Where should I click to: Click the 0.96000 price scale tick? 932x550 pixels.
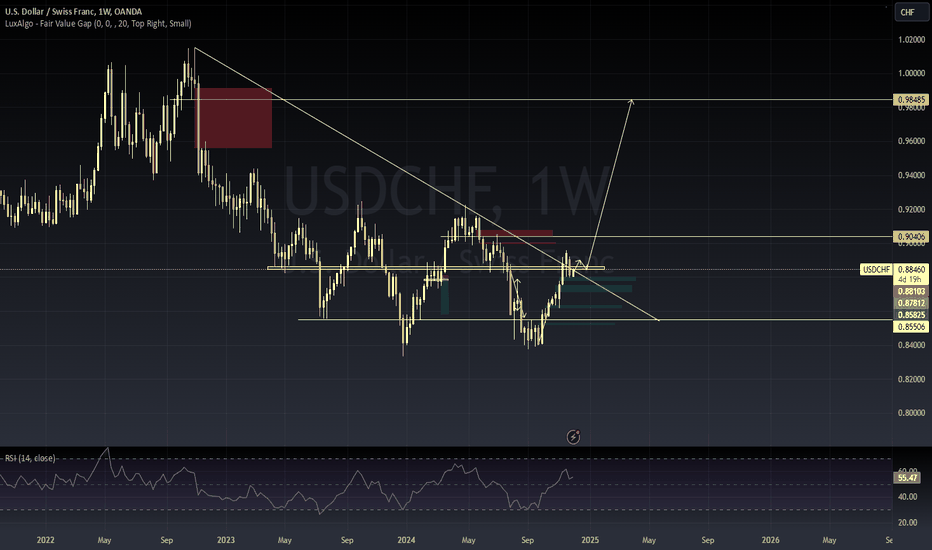pyautogui.click(x=912, y=141)
